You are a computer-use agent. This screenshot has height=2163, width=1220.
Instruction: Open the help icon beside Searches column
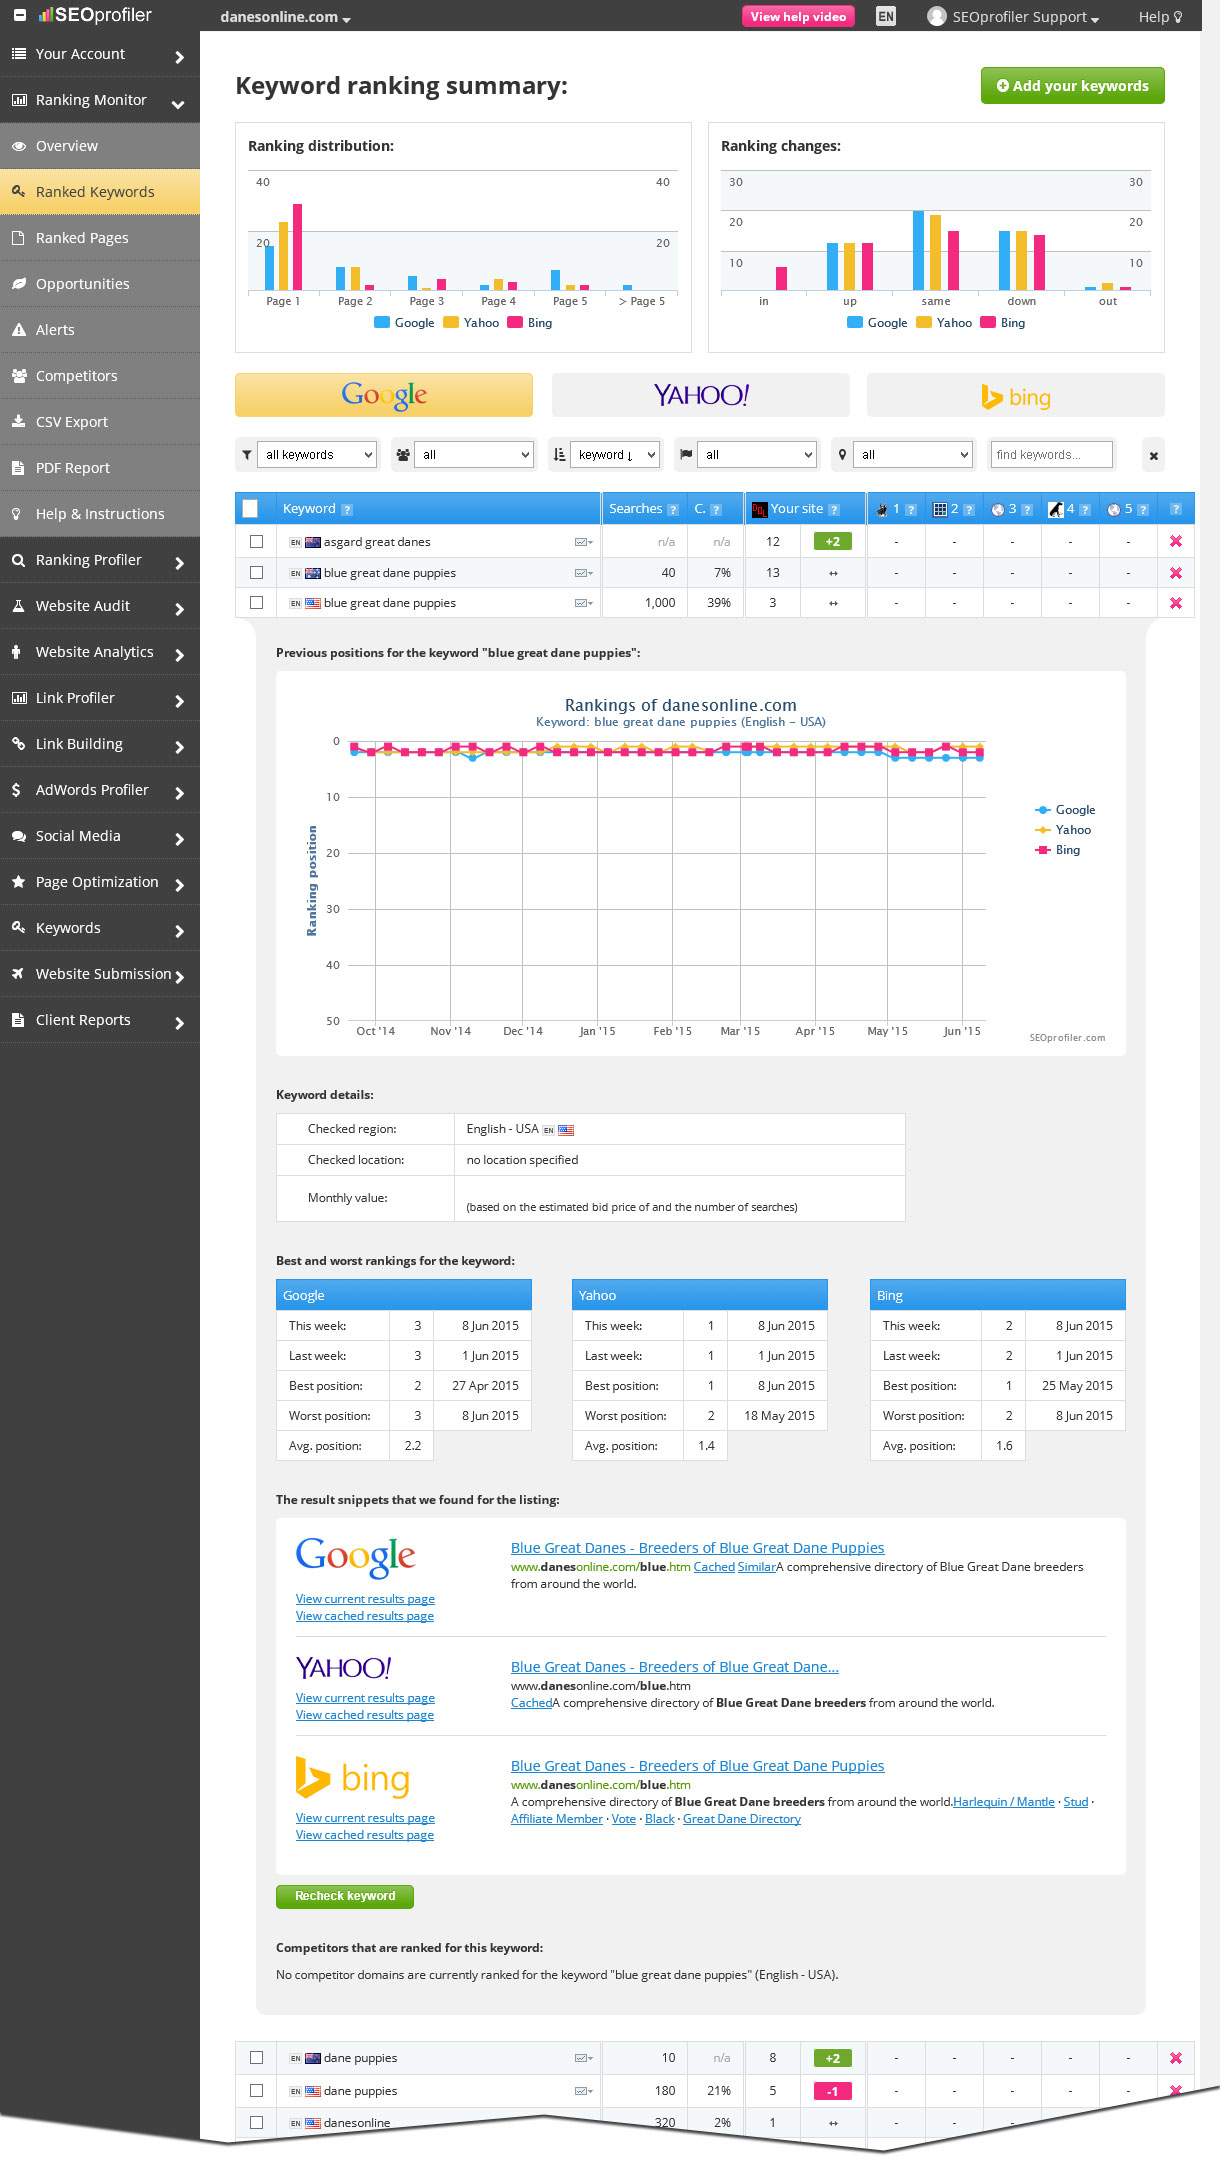[x=673, y=510]
